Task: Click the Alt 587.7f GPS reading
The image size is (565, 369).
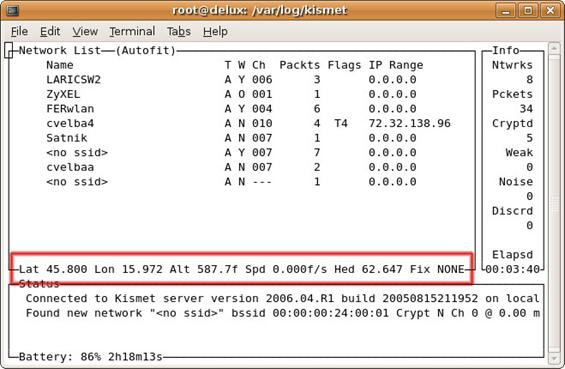Action: click(204, 270)
